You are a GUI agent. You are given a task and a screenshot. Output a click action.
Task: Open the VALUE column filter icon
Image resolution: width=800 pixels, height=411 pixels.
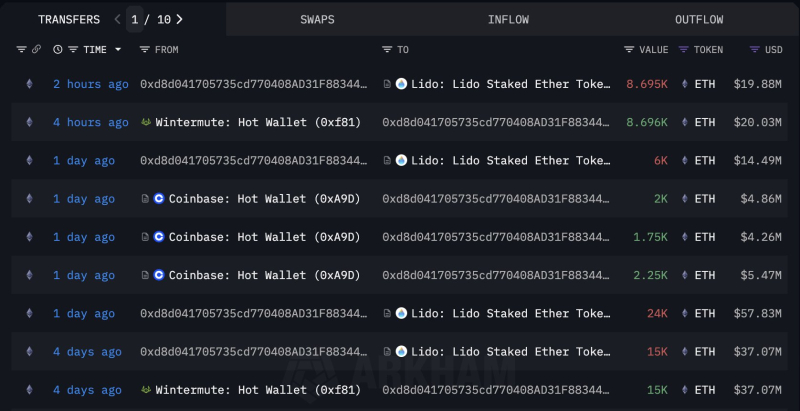point(629,49)
